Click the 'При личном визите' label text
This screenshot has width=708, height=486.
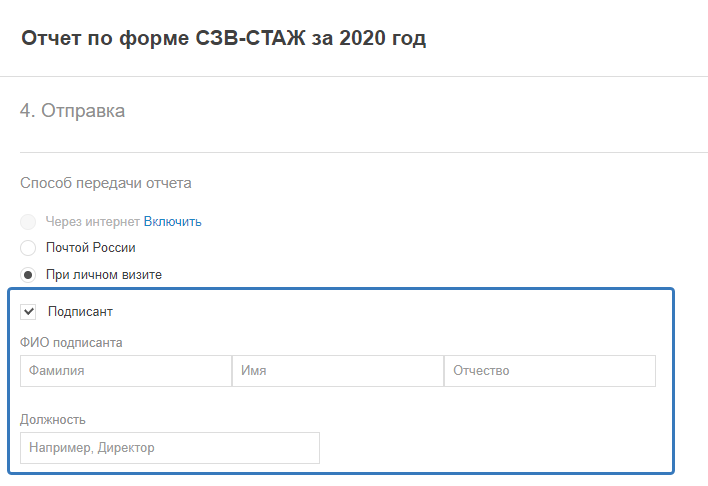104,274
